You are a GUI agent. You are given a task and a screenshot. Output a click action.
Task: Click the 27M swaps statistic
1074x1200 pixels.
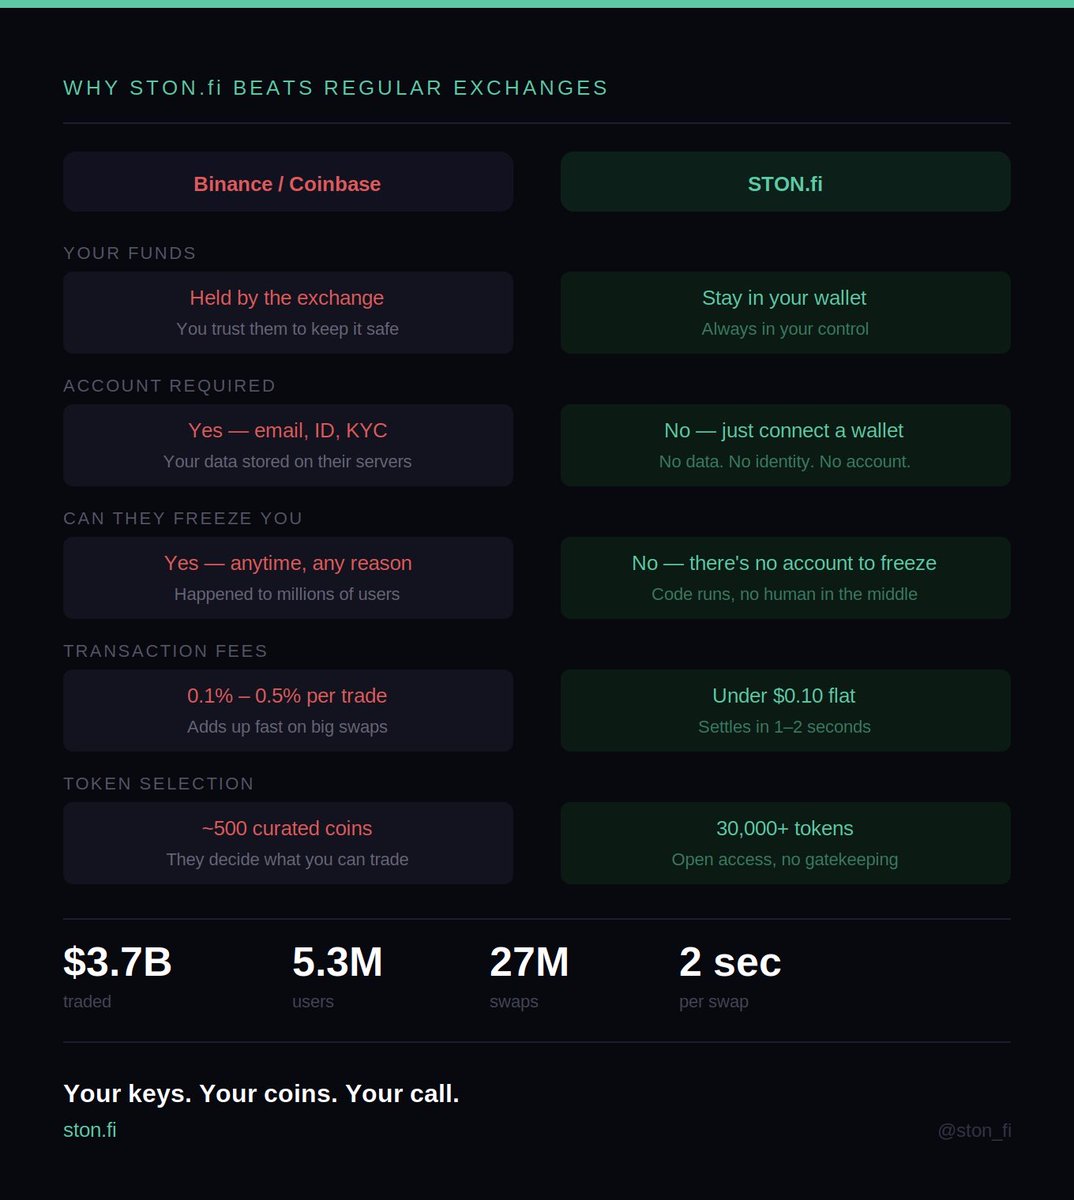coord(529,976)
